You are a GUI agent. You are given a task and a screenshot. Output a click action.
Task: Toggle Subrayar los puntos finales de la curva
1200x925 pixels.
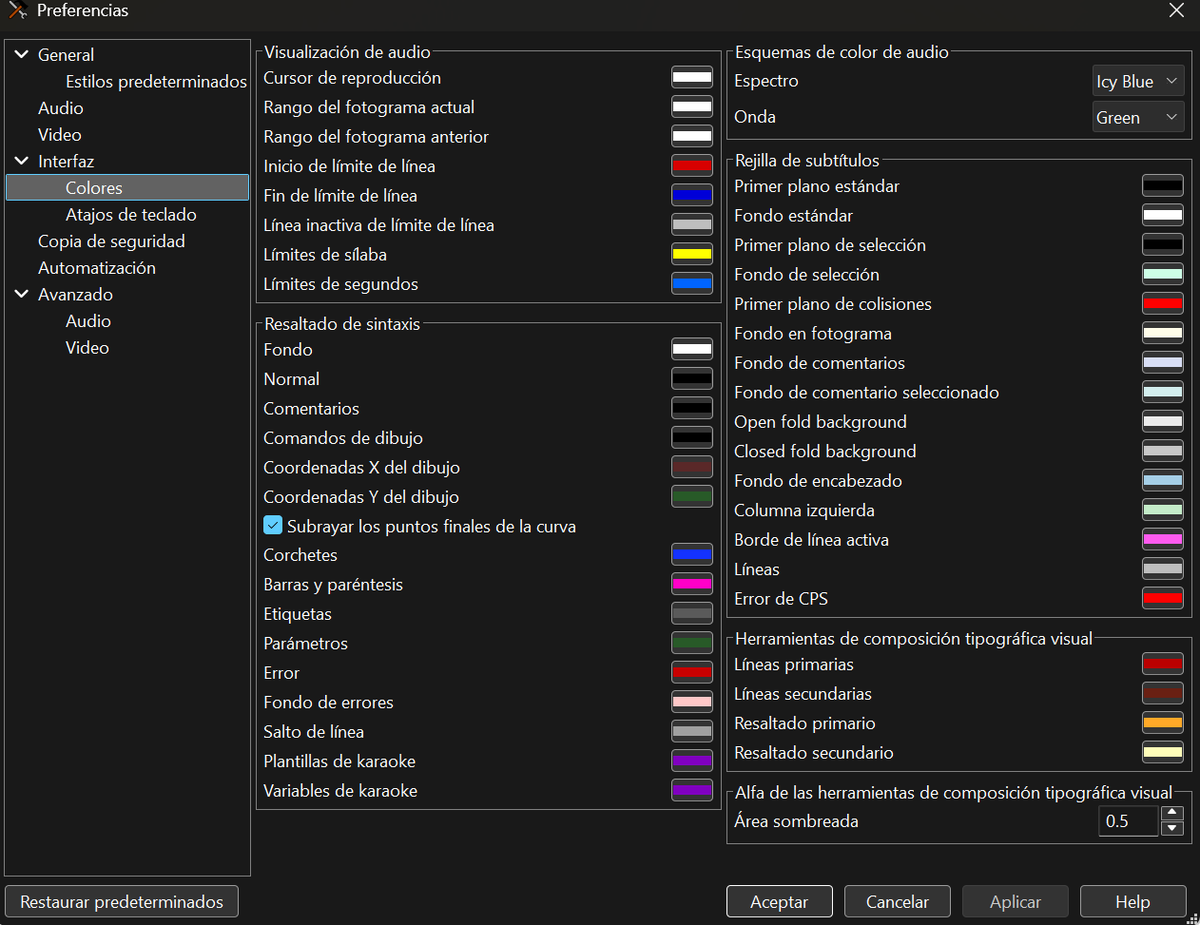pos(273,526)
